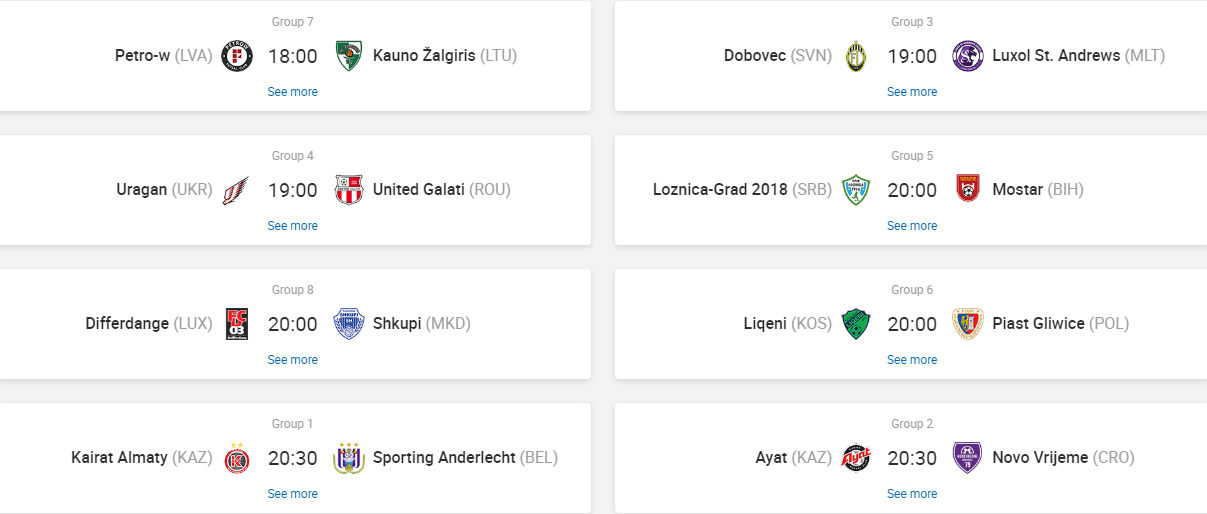Click the Uragan team logo
This screenshot has height=514, width=1207.
(237, 190)
